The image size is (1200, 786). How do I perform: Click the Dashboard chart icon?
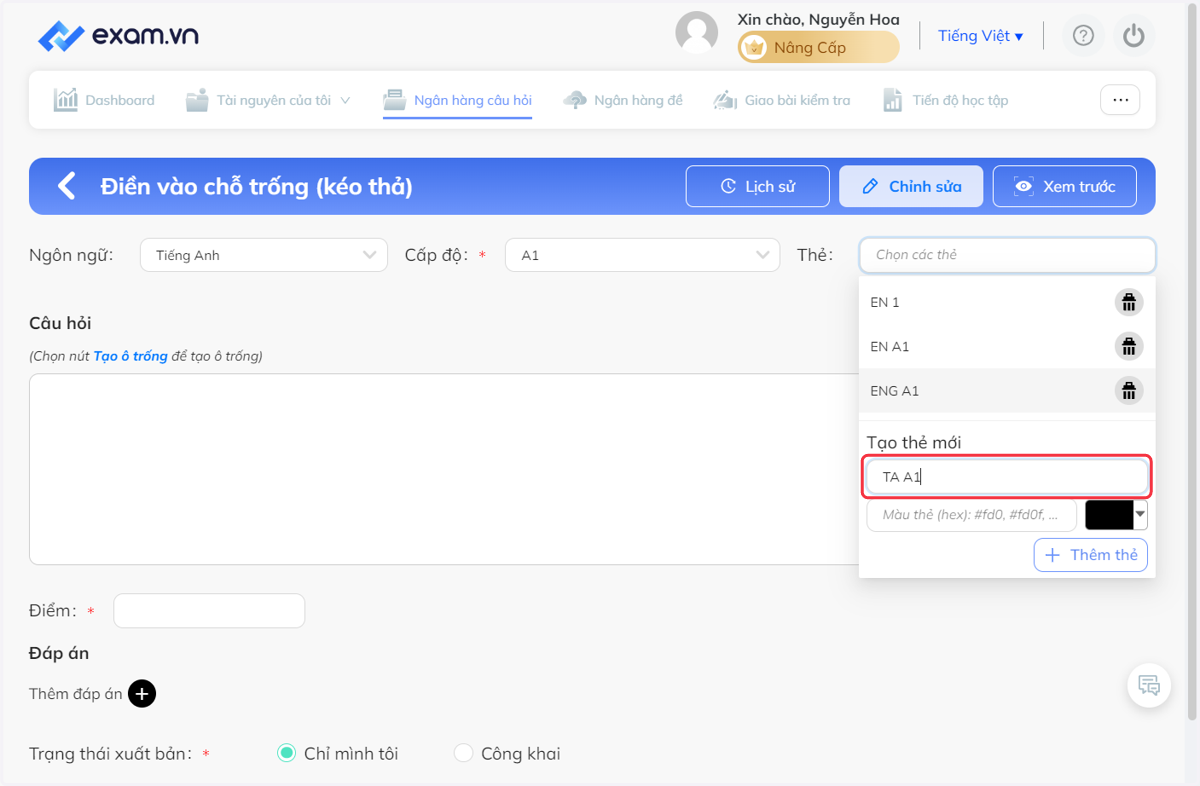click(x=66, y=100)
